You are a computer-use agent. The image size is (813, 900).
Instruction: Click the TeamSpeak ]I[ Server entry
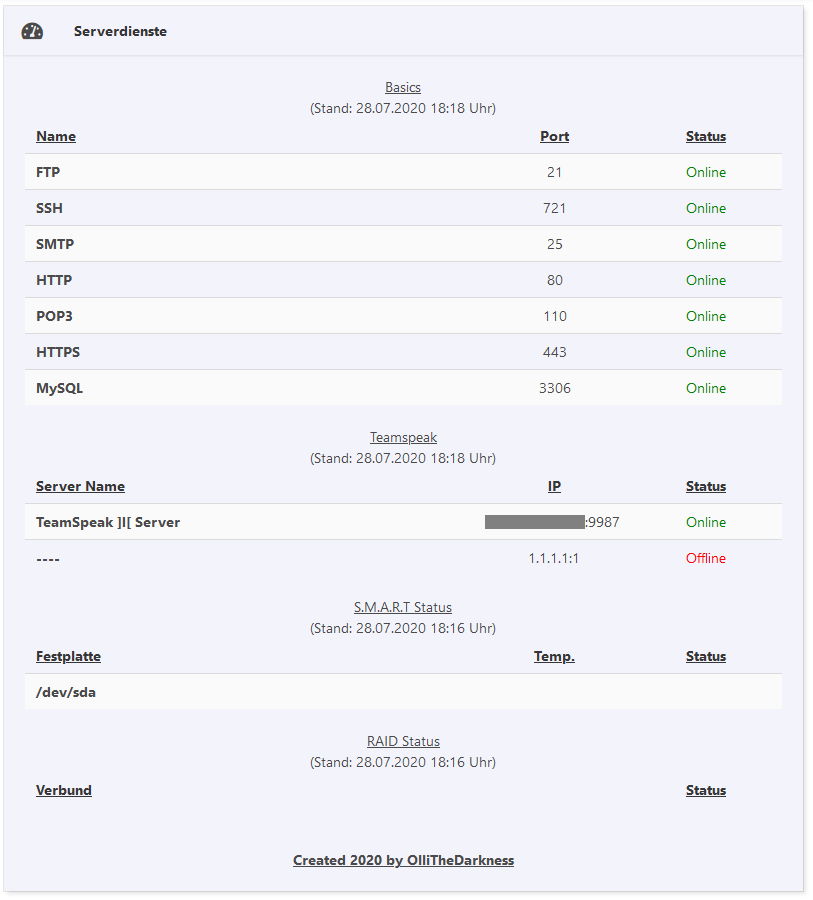click(108, 522)
